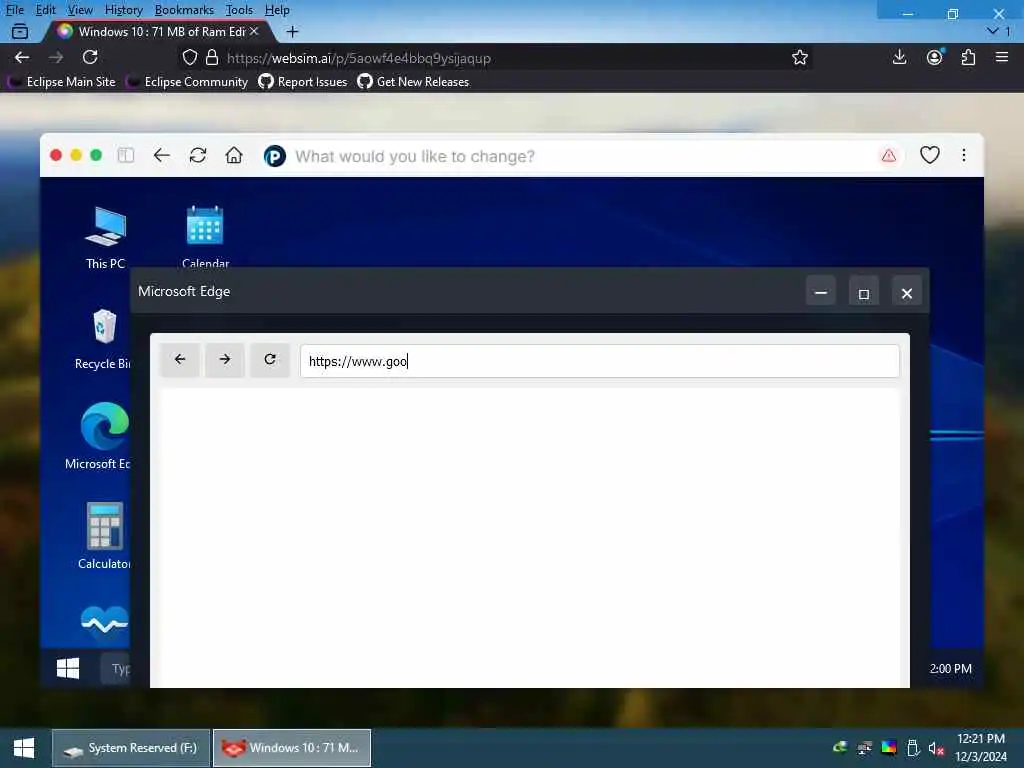Screen dimensions: 1024x768
Task: Click websim home icon
Action: coord(234,155)
